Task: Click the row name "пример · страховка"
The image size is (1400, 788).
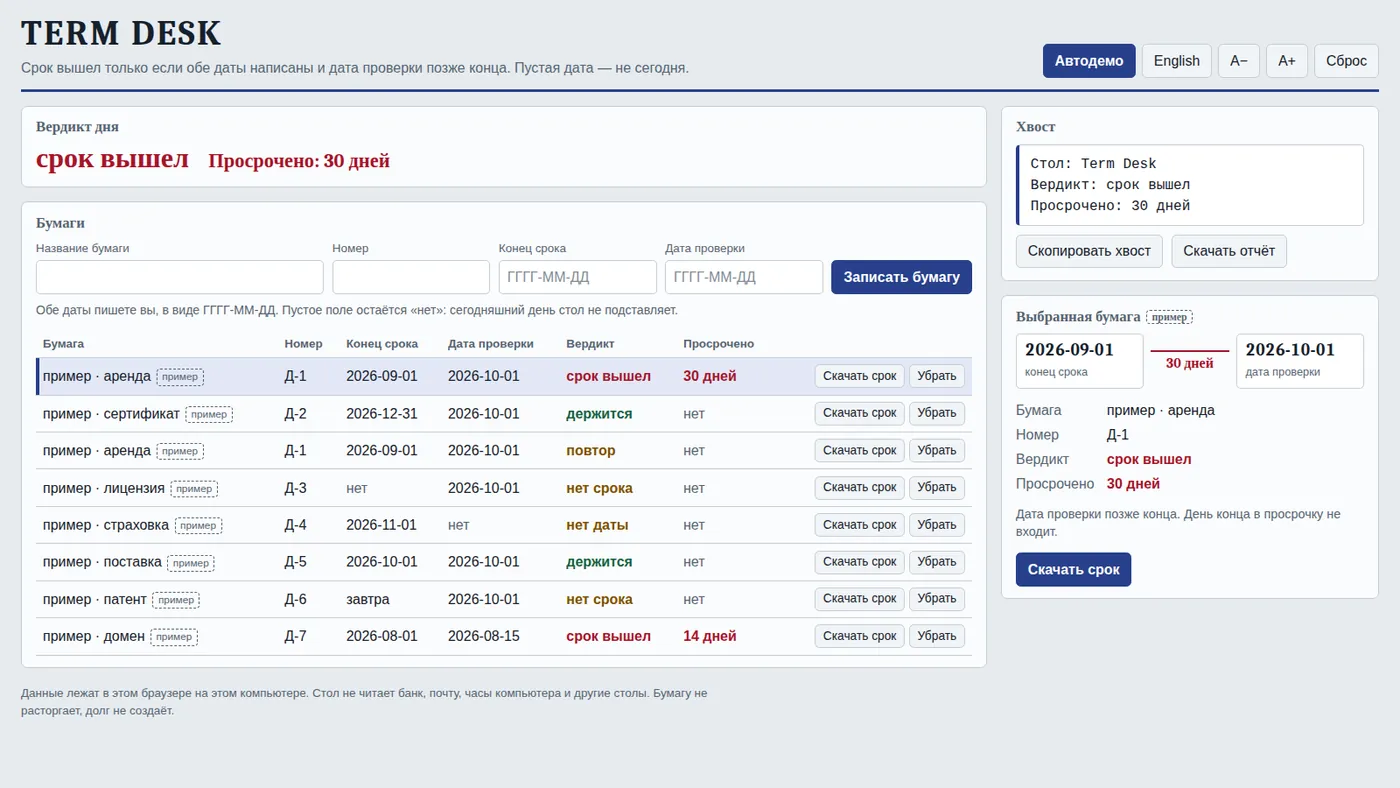Action: (106, 525)
